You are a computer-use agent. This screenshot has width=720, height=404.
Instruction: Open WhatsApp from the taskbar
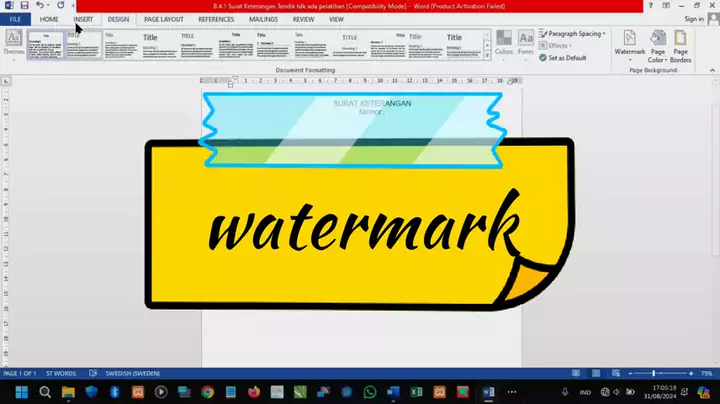click(371, 391)
